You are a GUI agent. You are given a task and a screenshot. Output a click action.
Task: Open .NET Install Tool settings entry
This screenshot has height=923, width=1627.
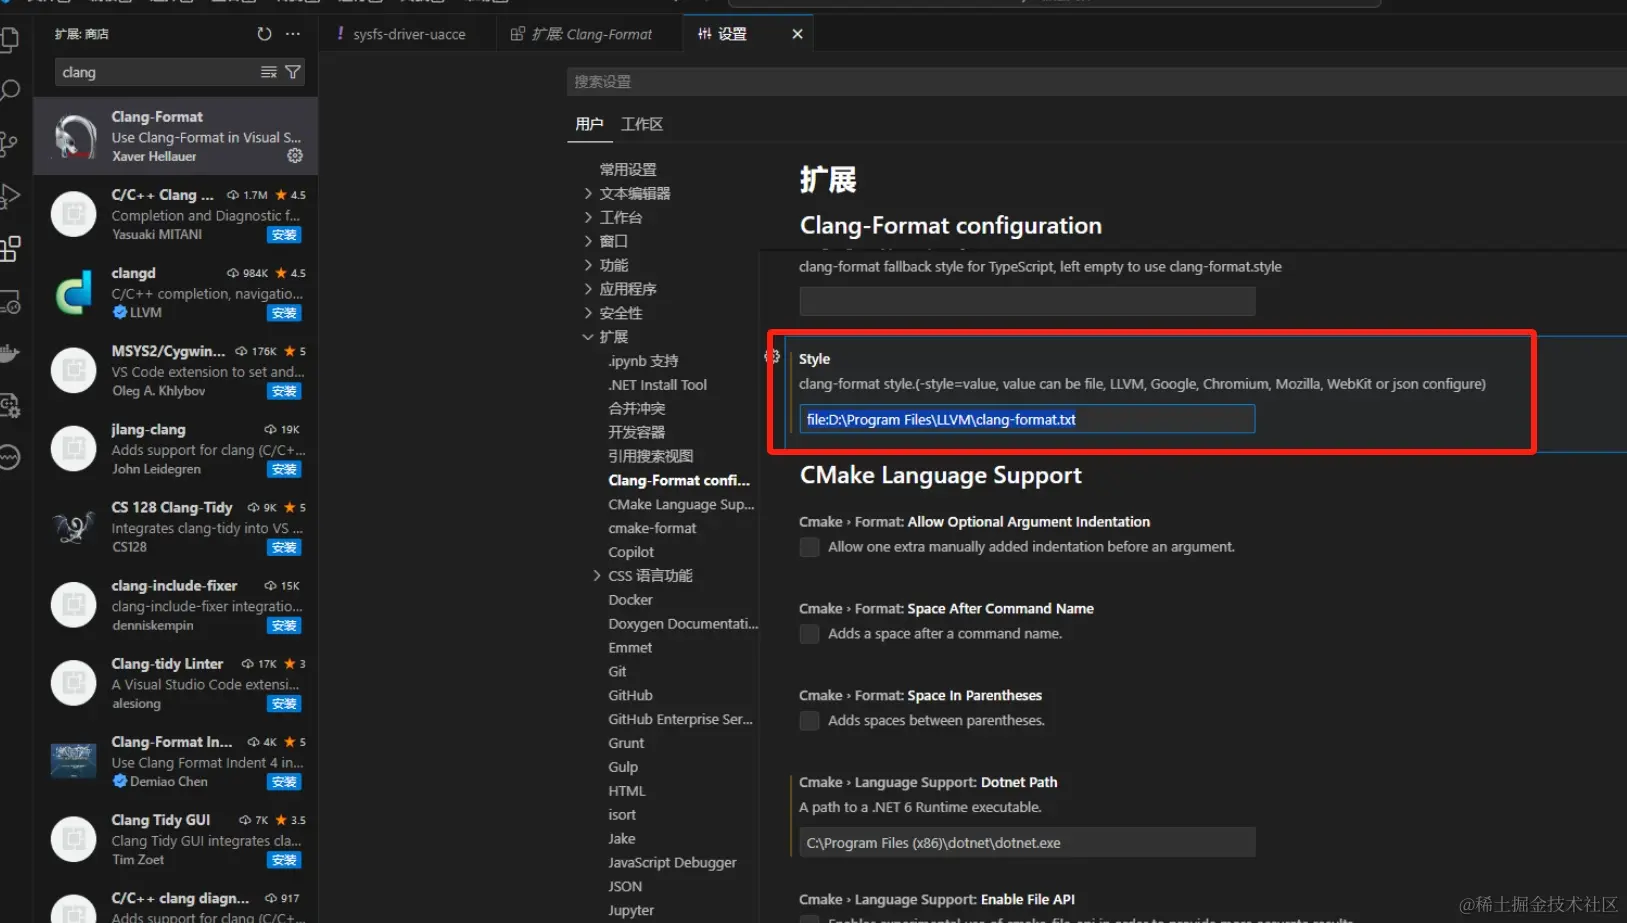pos(657,385)
